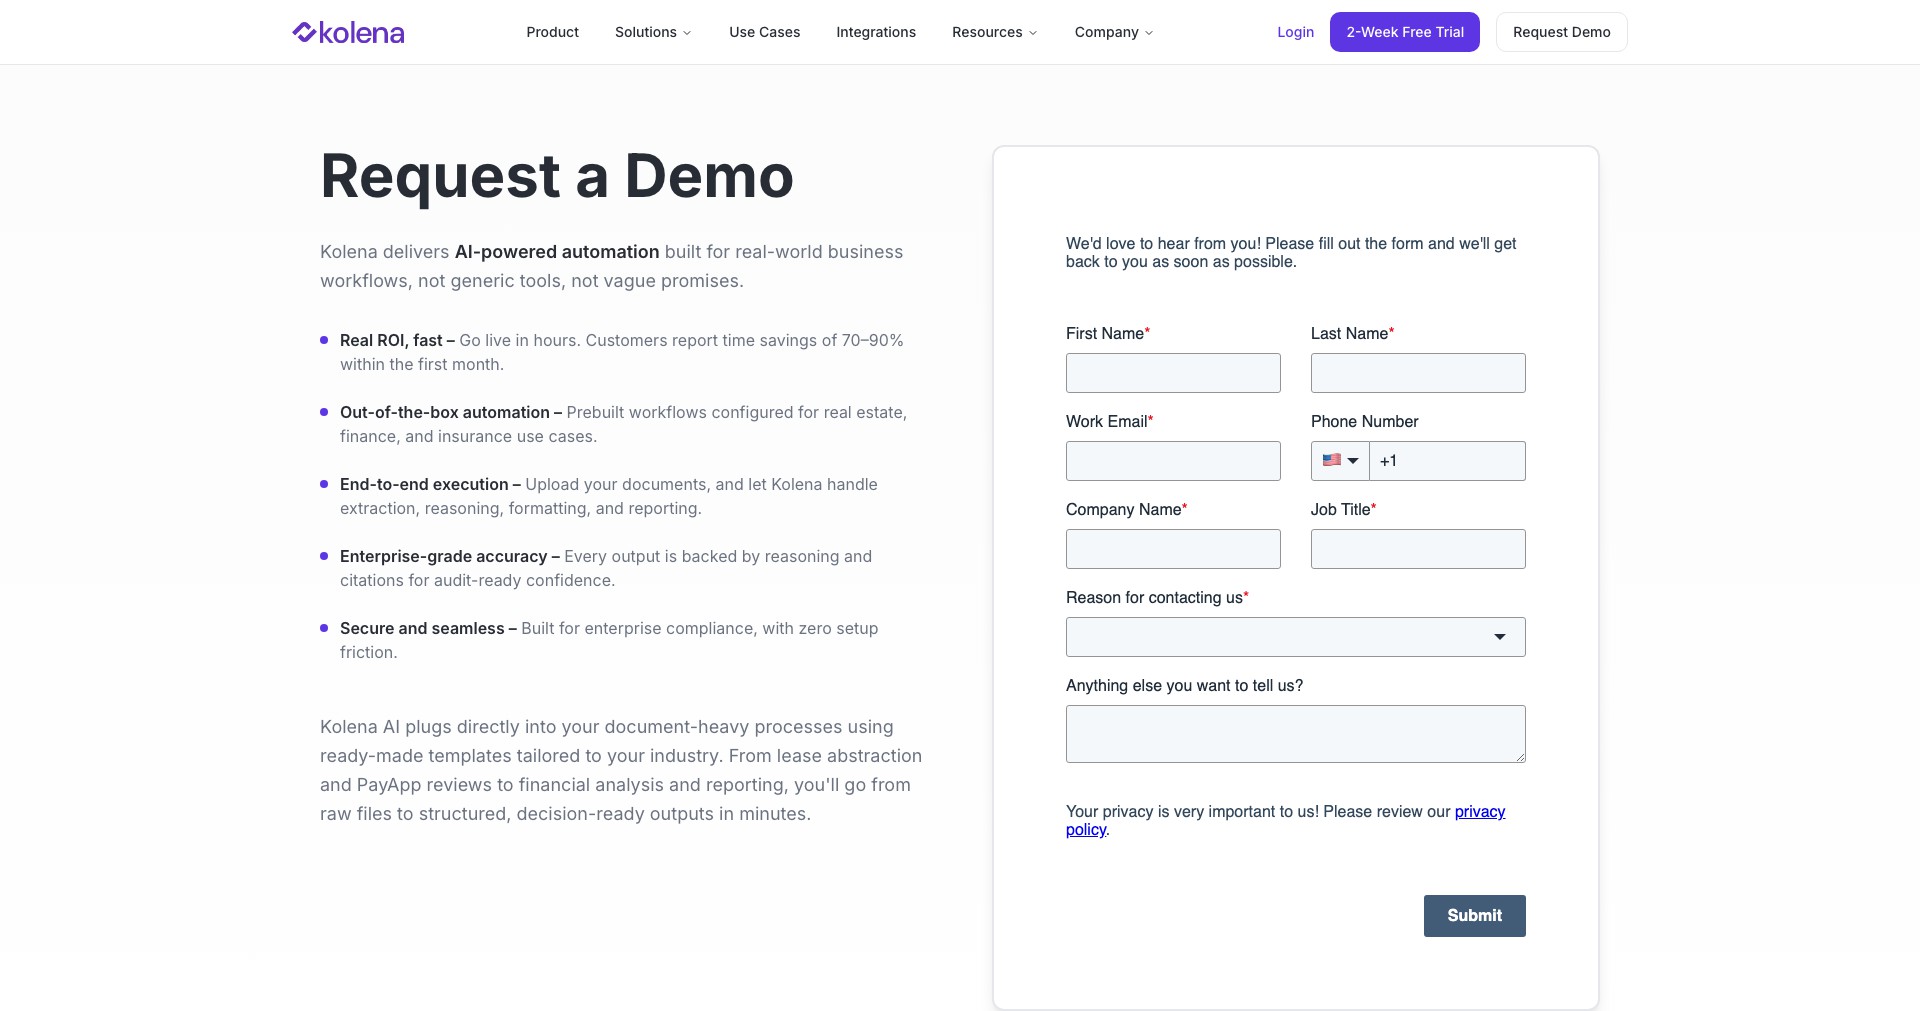Expand the Resources dropdown menu
Image resolution: width=1920 pixels, height=1011 pixels.
pos(994,32)
